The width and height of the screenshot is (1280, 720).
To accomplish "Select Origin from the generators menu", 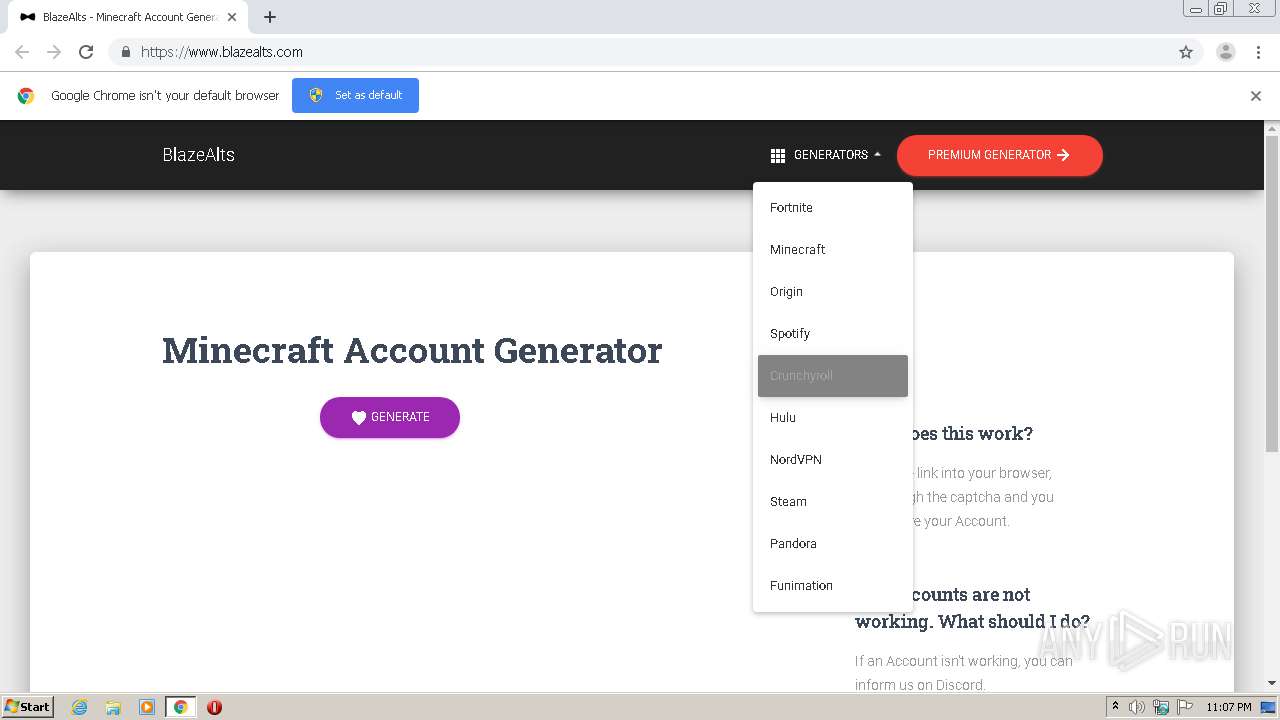I will point(832,292).
